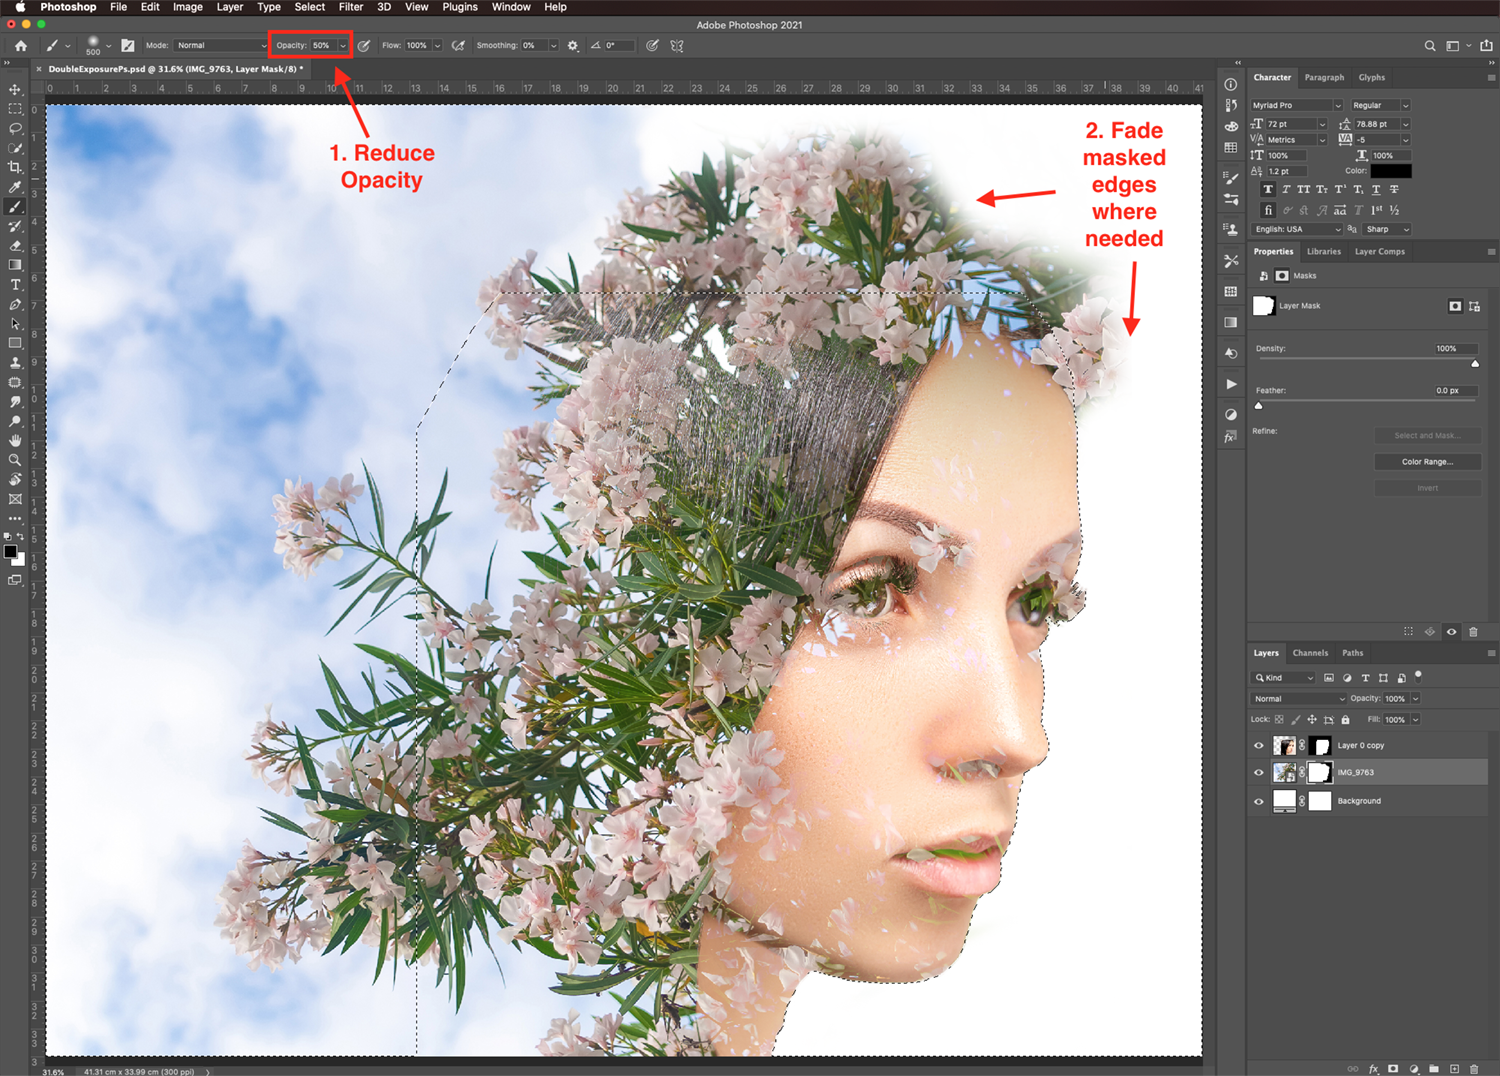
Task: Open the Flow percentage dropdown arrow
Action: click(x=437, y=46)
